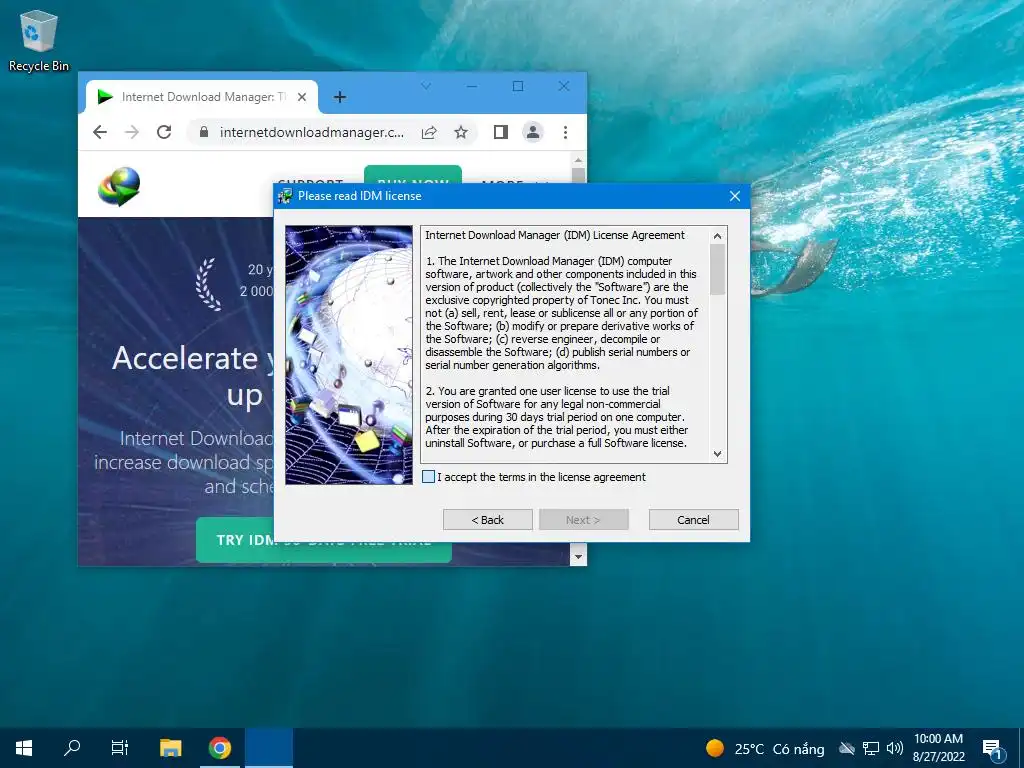Accept the IDM license agreement checkbox

pyautogui.click(x=428, y=477)
